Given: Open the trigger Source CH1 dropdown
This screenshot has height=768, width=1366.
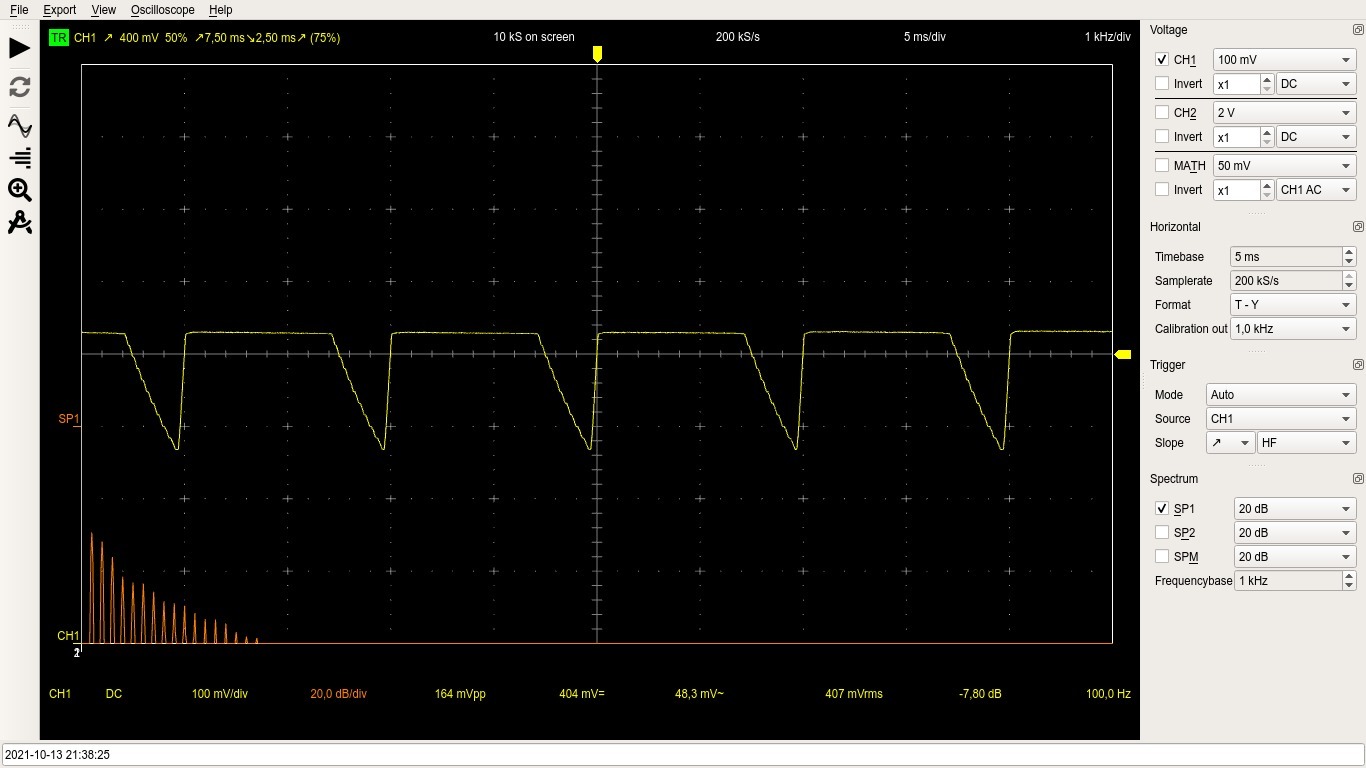Looking at the screenshot, I should point(1281,419).
